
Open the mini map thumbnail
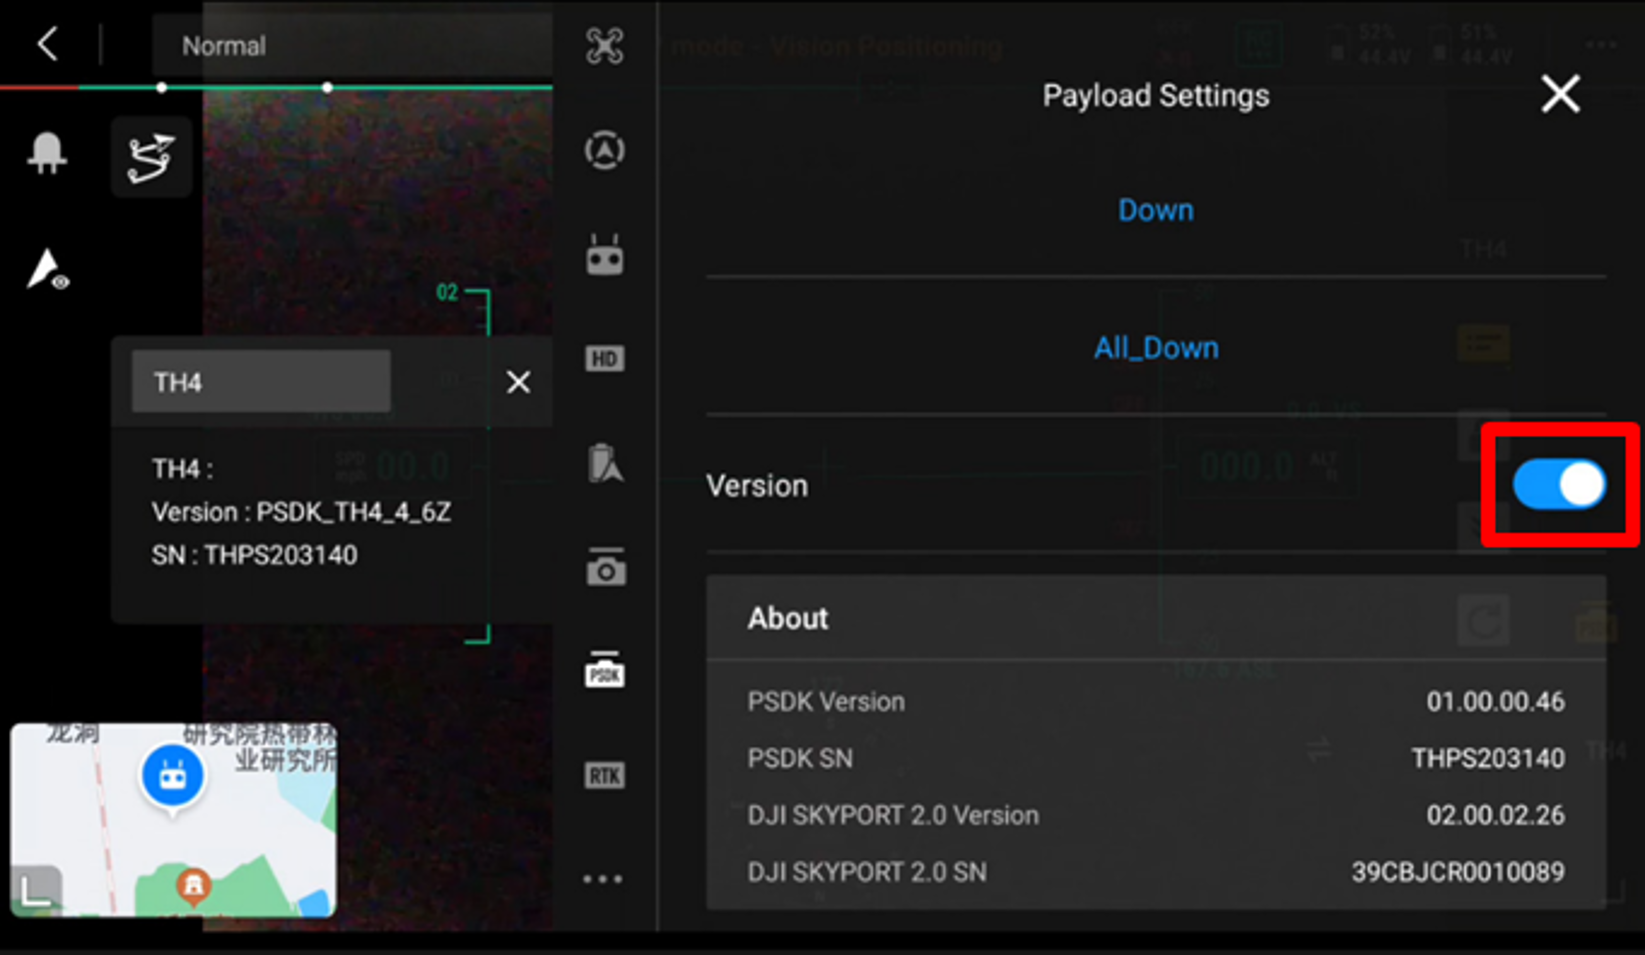pyautogui.click(x=173, y=820)
